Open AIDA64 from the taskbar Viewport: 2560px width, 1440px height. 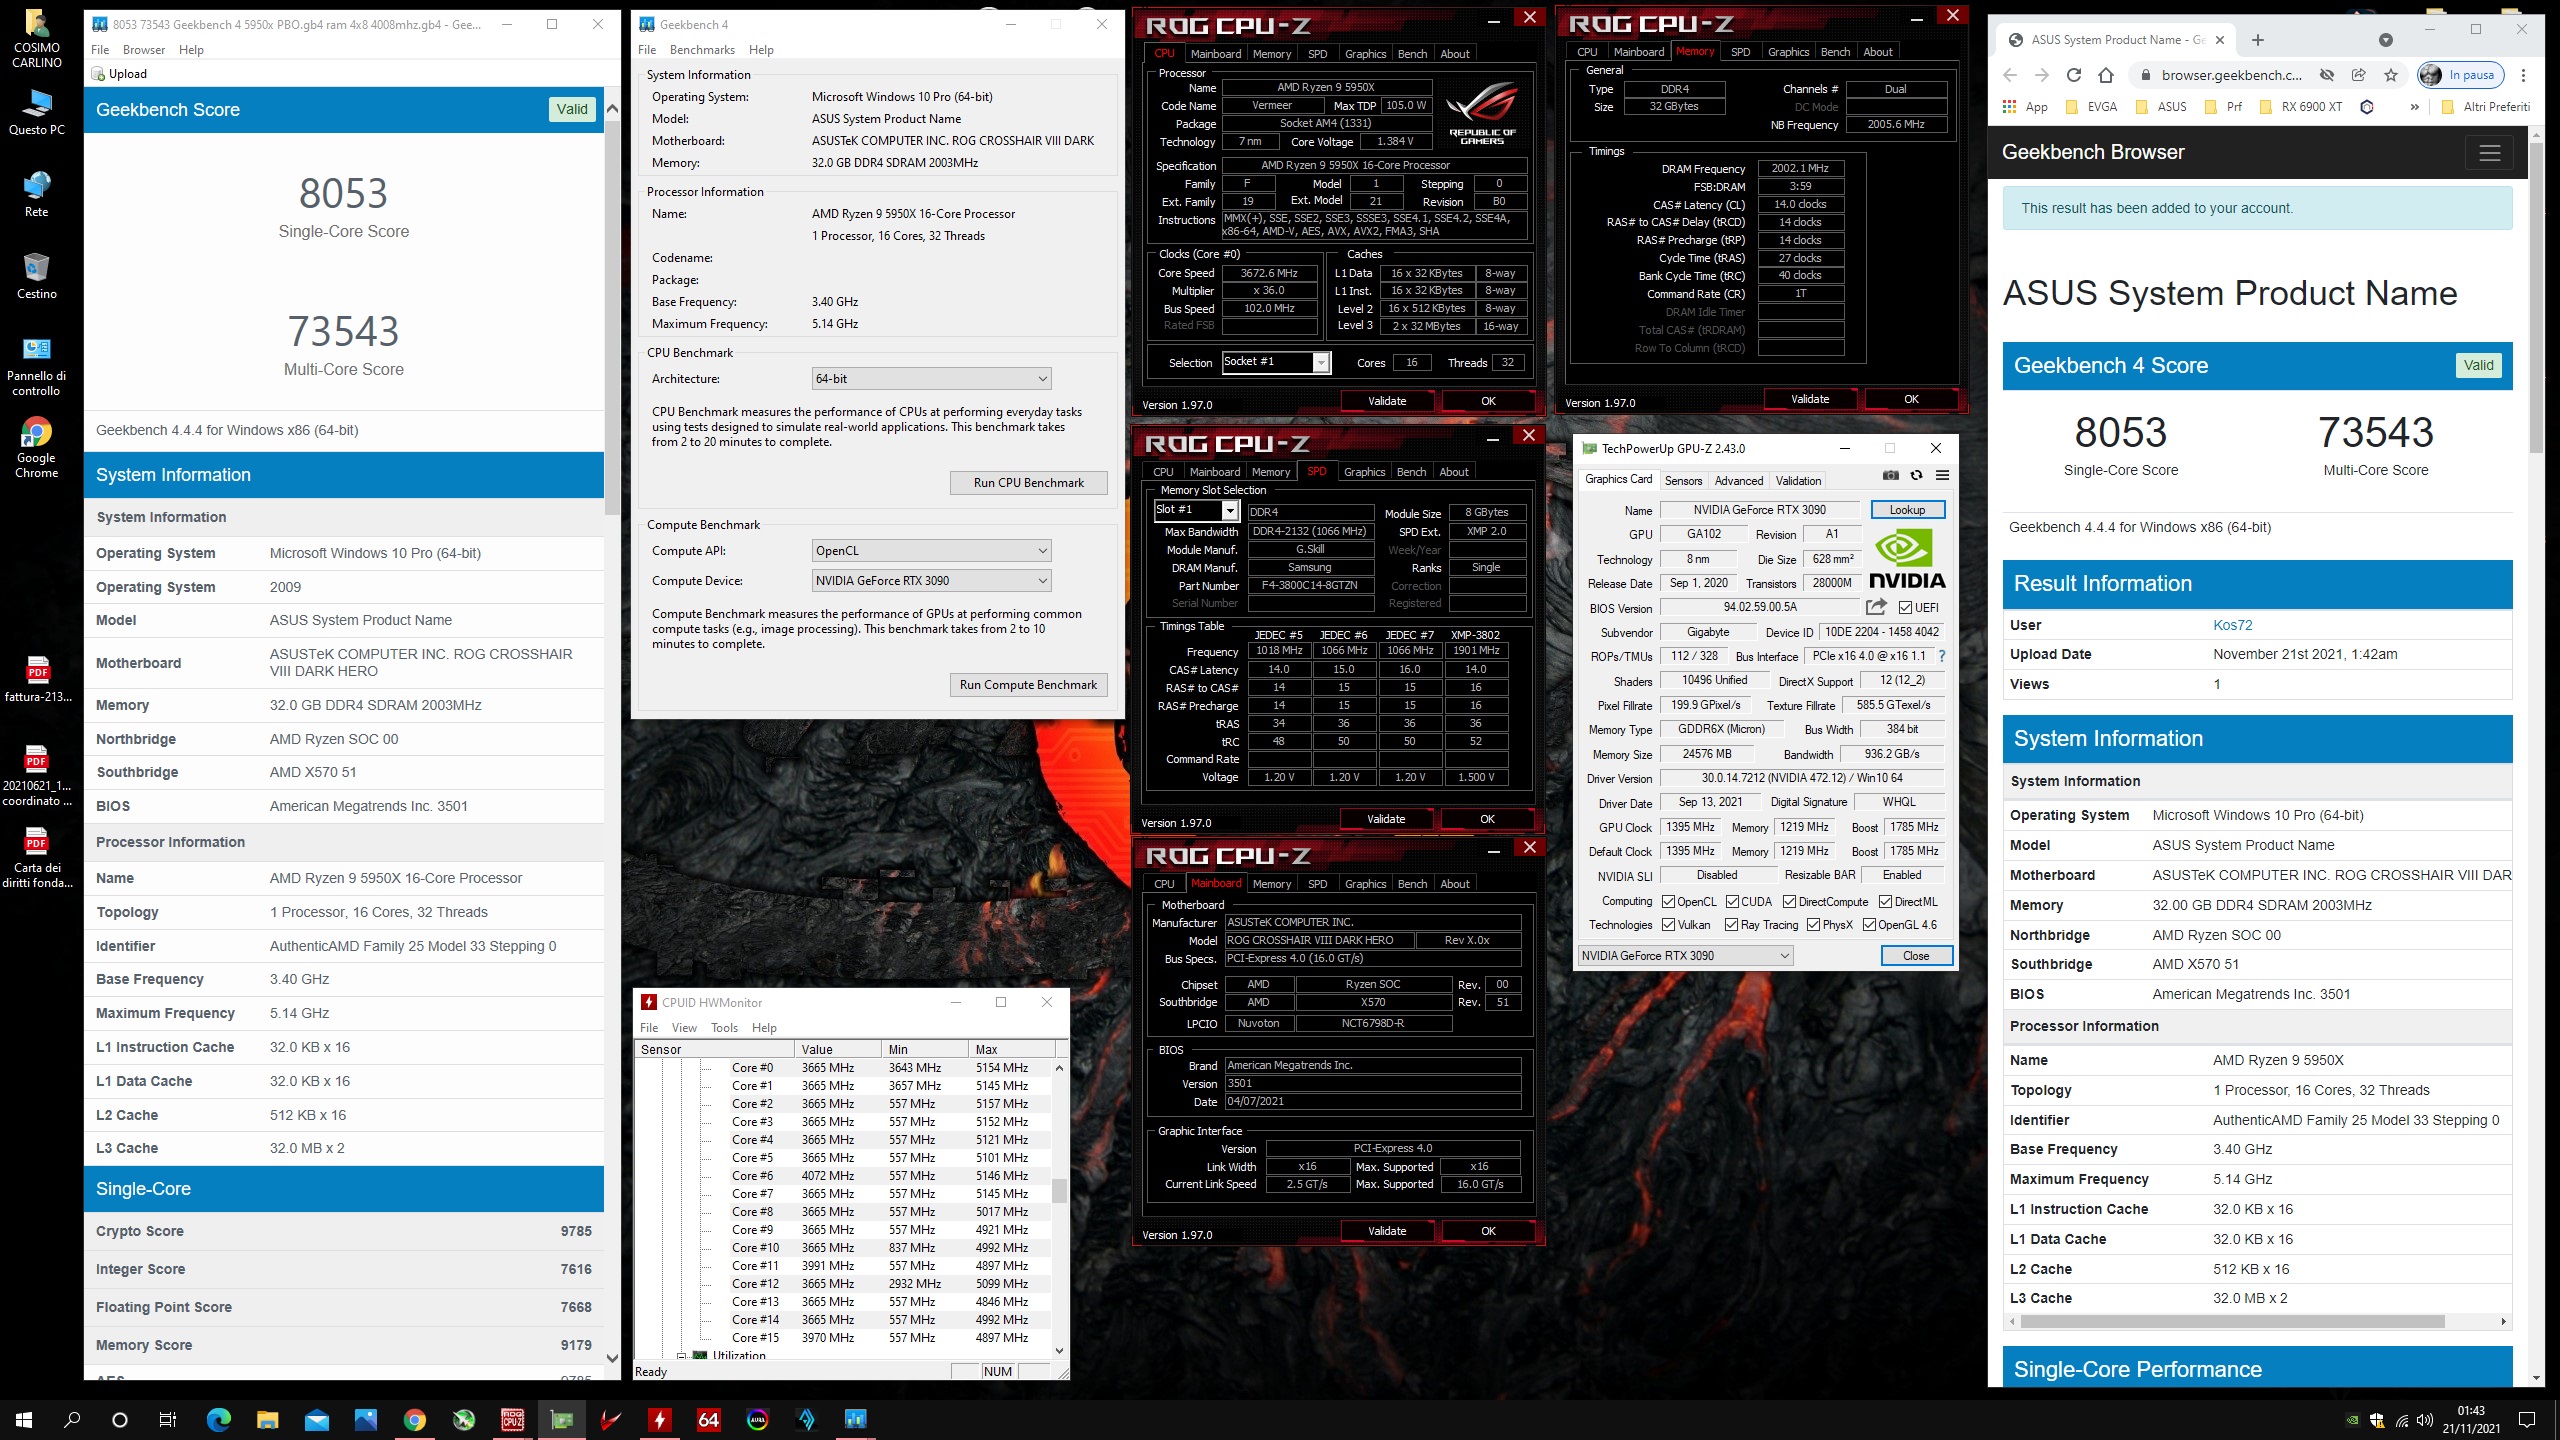tap(709, 1419)
